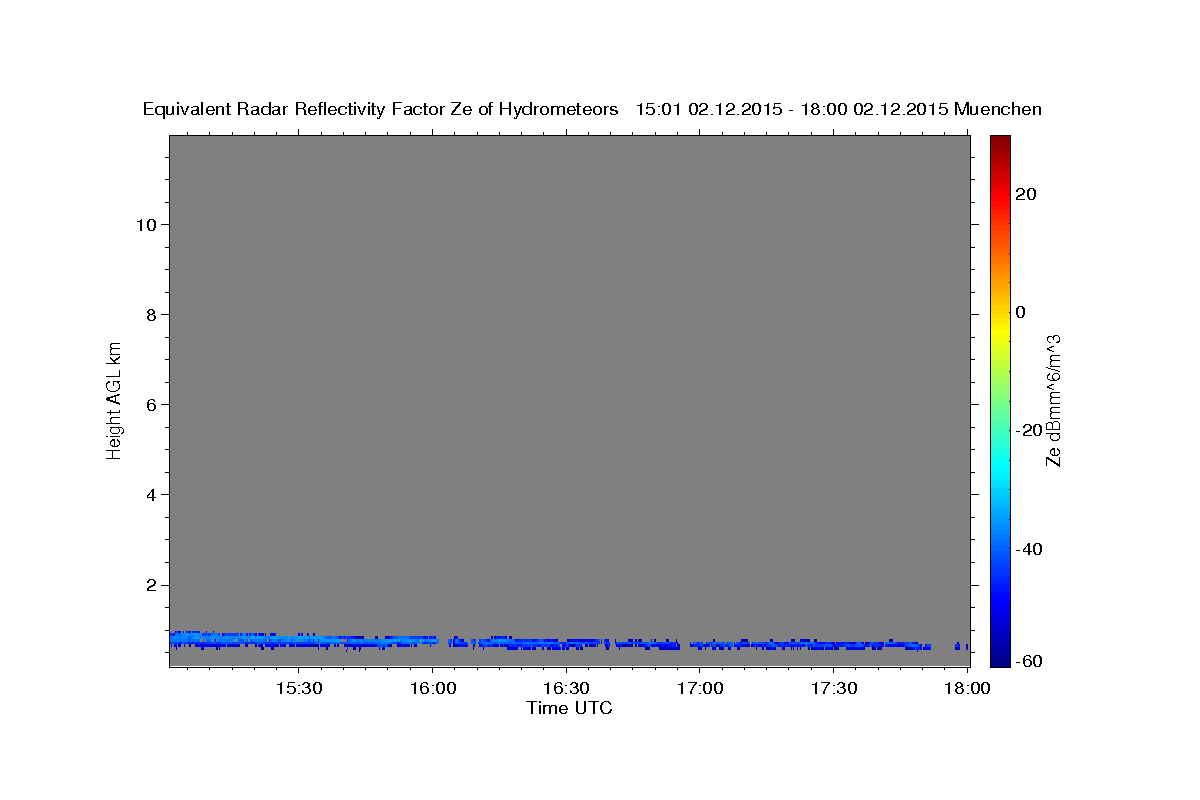Click the y-axis tick label "4"
The height and width of the screenshot is (800, 1200).
[x=150, y=495]
